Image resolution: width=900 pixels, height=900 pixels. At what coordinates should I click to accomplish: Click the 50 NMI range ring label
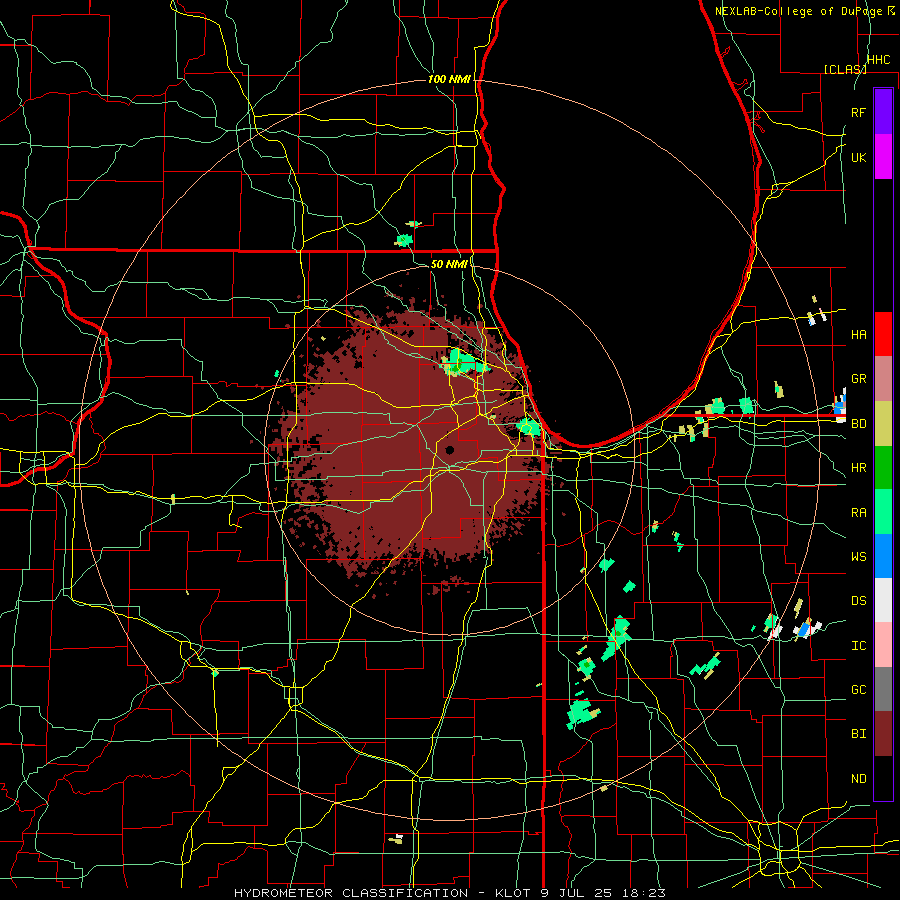click(x=449, y=264)
